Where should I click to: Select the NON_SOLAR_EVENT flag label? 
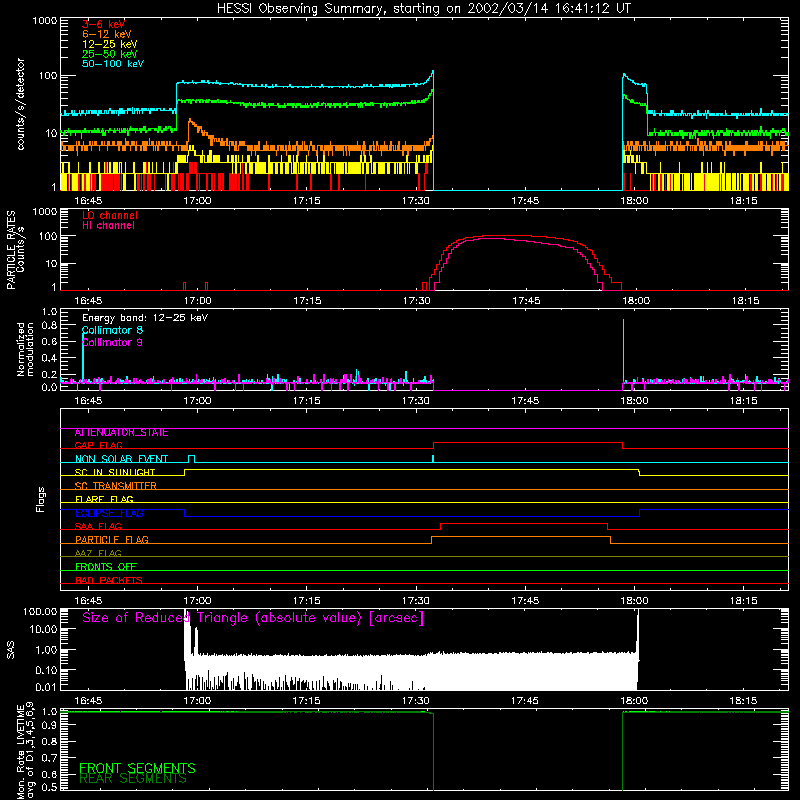point(121,459)
